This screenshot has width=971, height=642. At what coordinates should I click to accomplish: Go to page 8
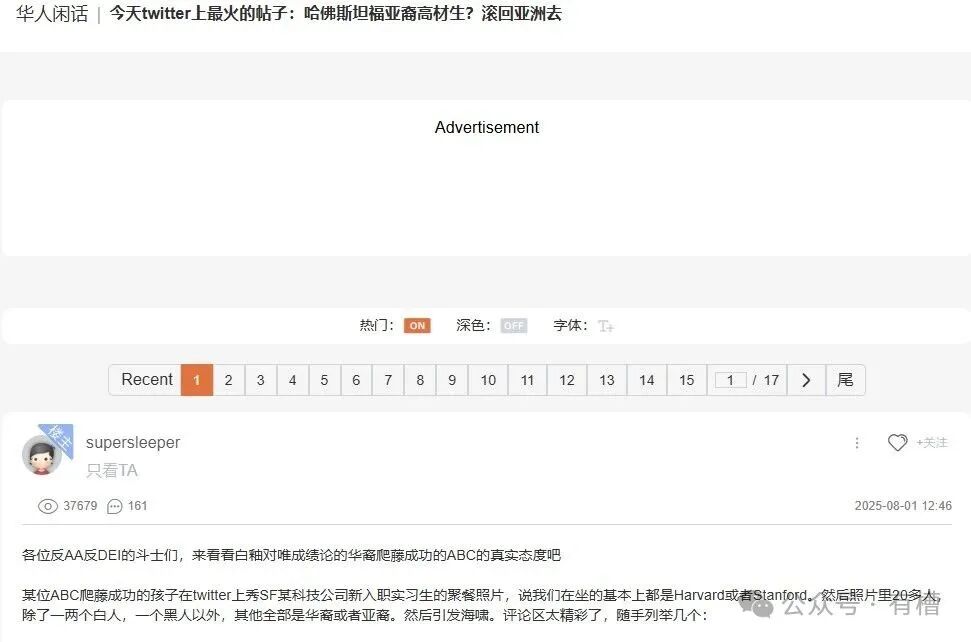click(420, 380)
